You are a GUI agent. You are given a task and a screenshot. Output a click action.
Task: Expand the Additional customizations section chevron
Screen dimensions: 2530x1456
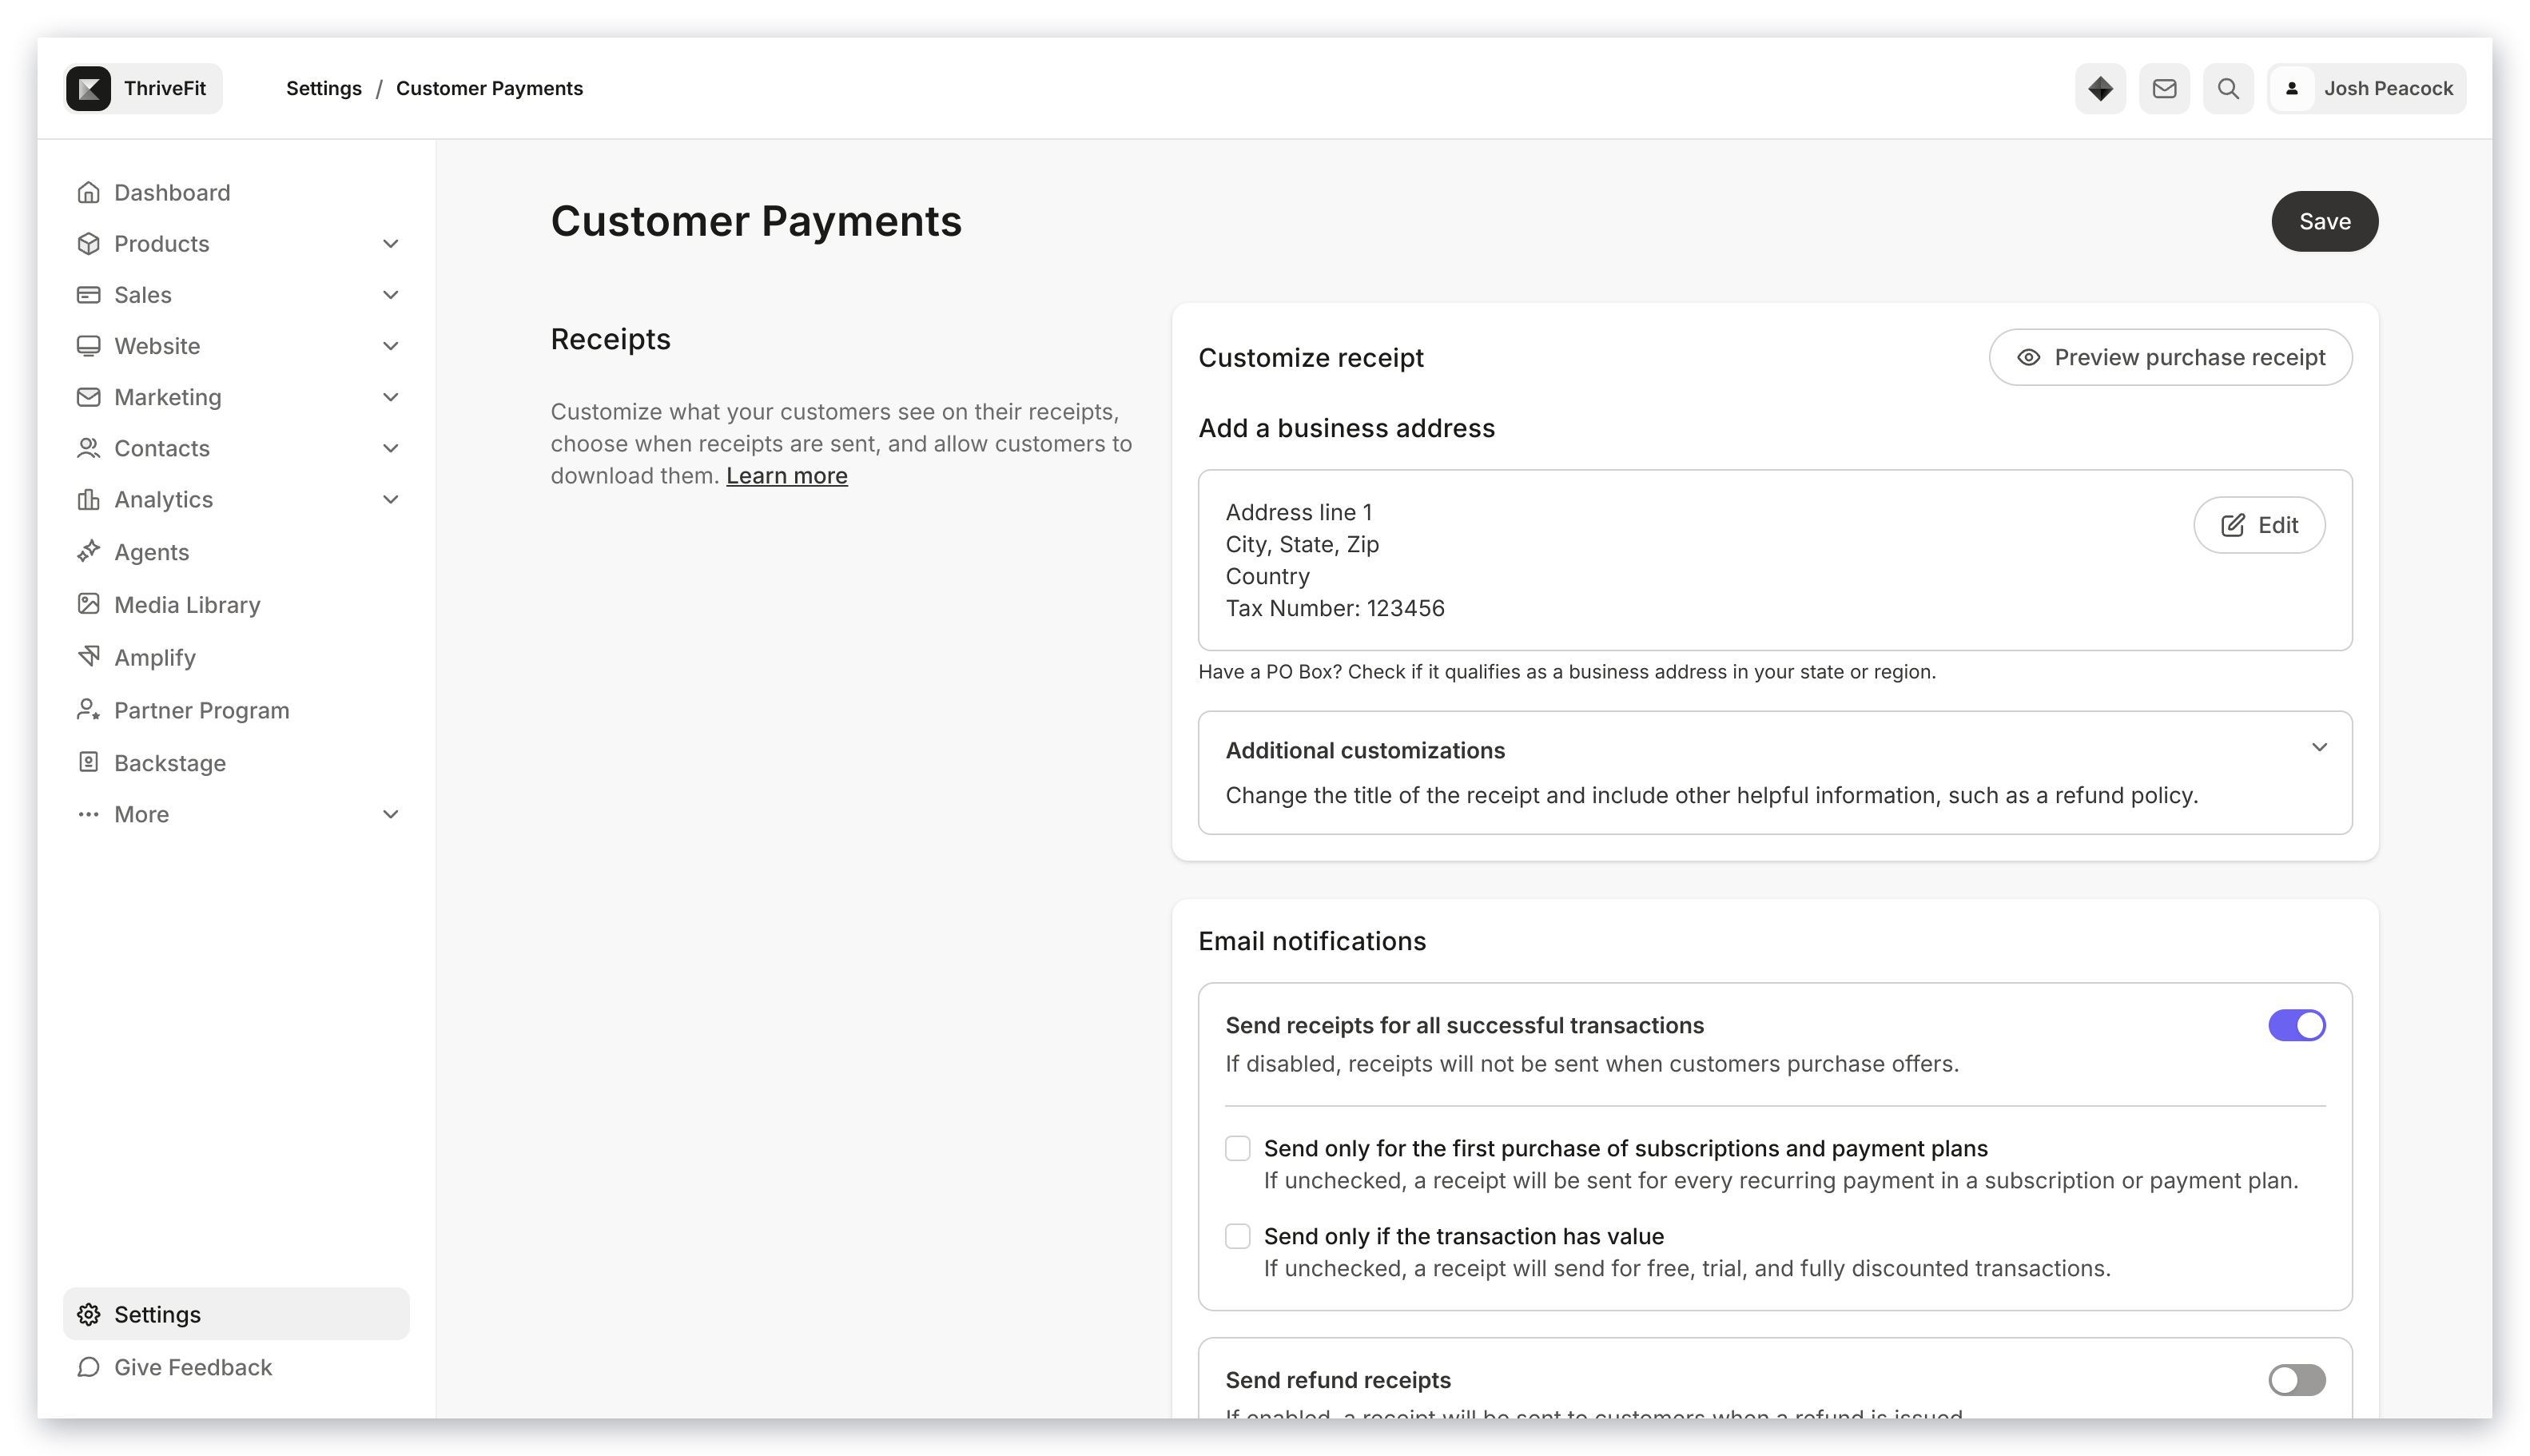coord(2319,747)
